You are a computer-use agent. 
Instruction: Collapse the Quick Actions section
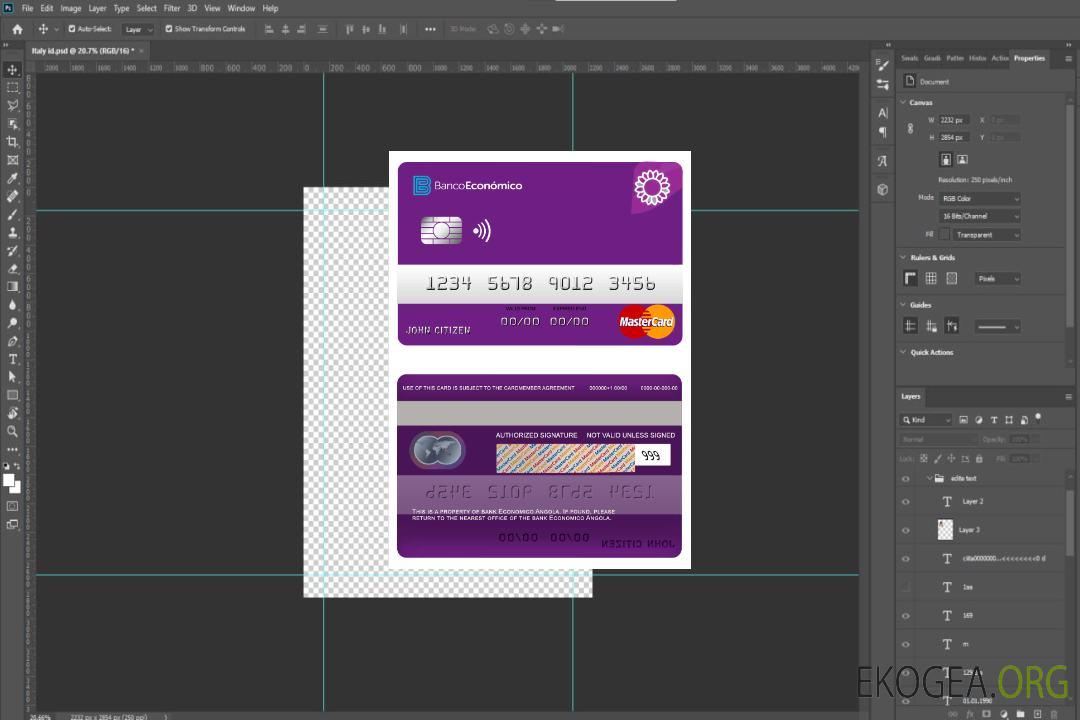pos(903,352)
